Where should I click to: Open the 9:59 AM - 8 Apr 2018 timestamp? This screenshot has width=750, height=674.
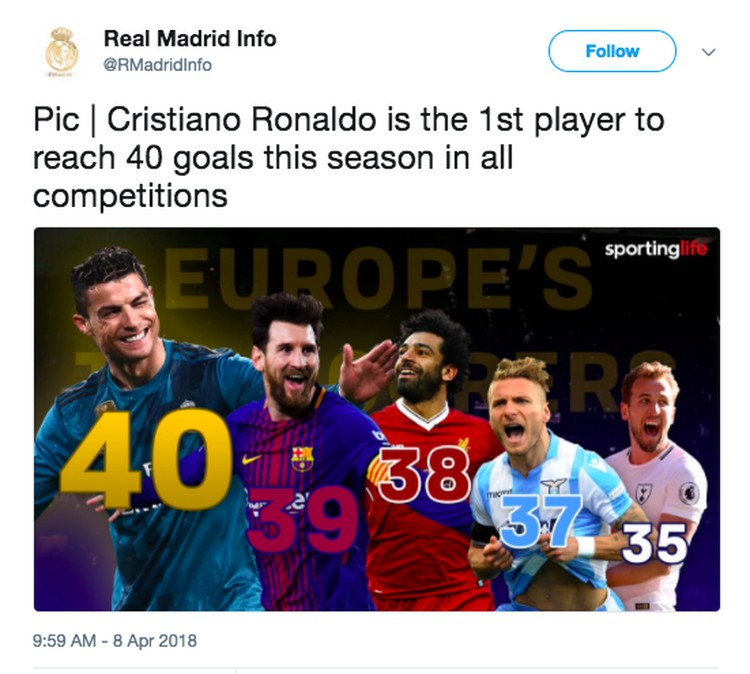(114, 641)
